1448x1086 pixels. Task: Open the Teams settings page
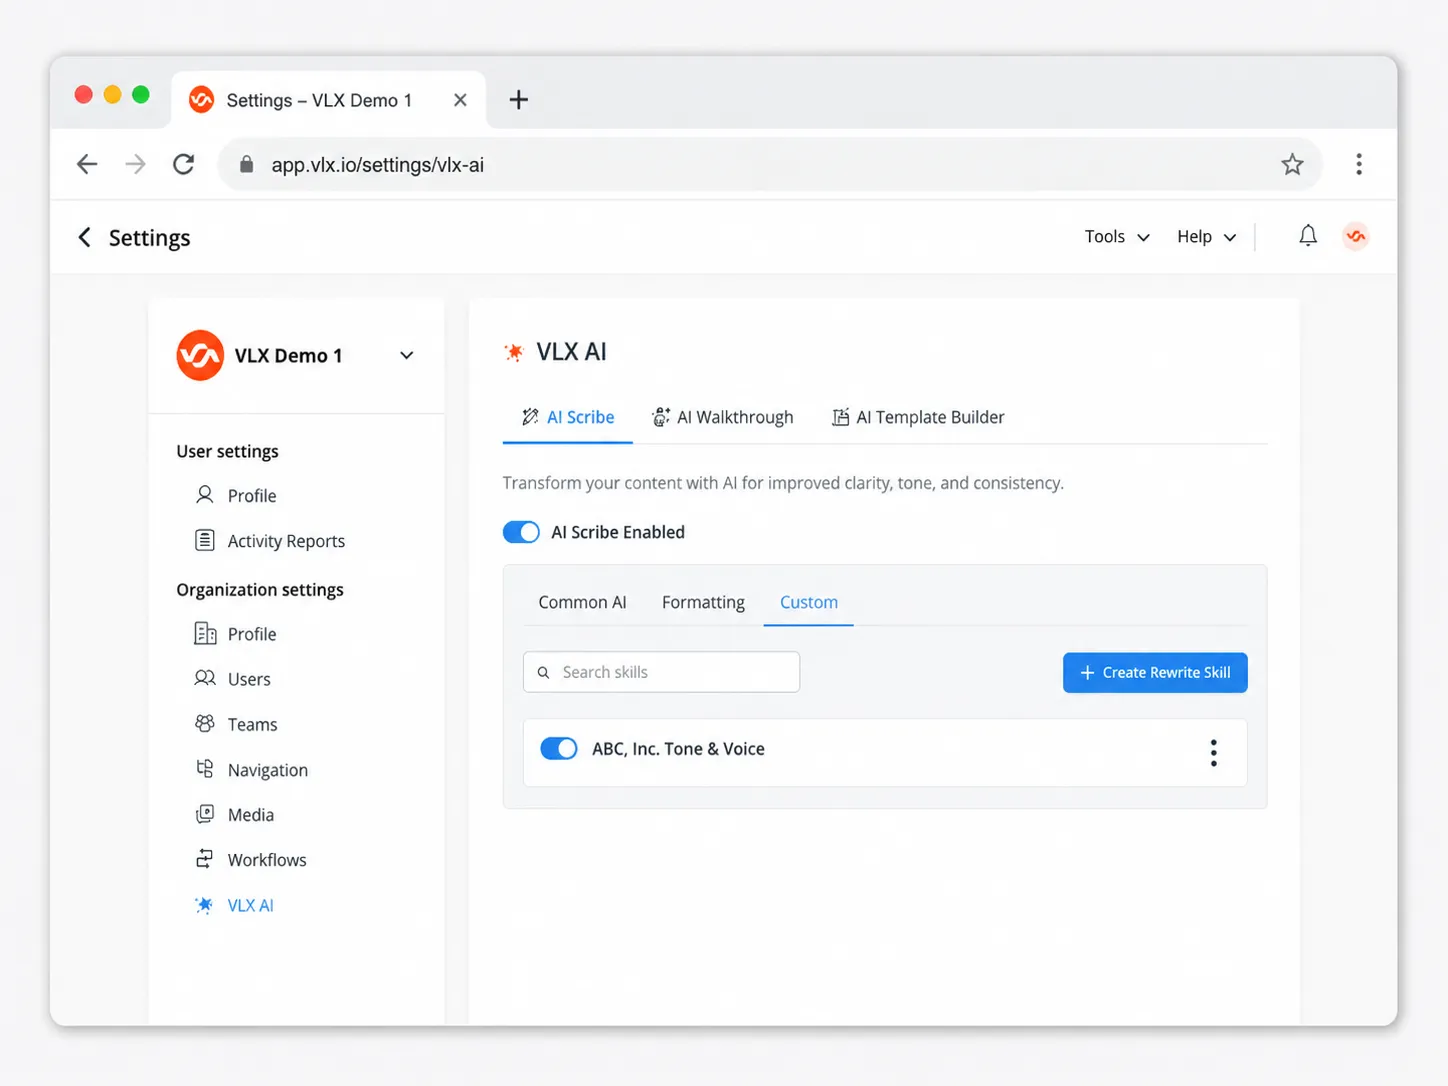coord(252,724)
